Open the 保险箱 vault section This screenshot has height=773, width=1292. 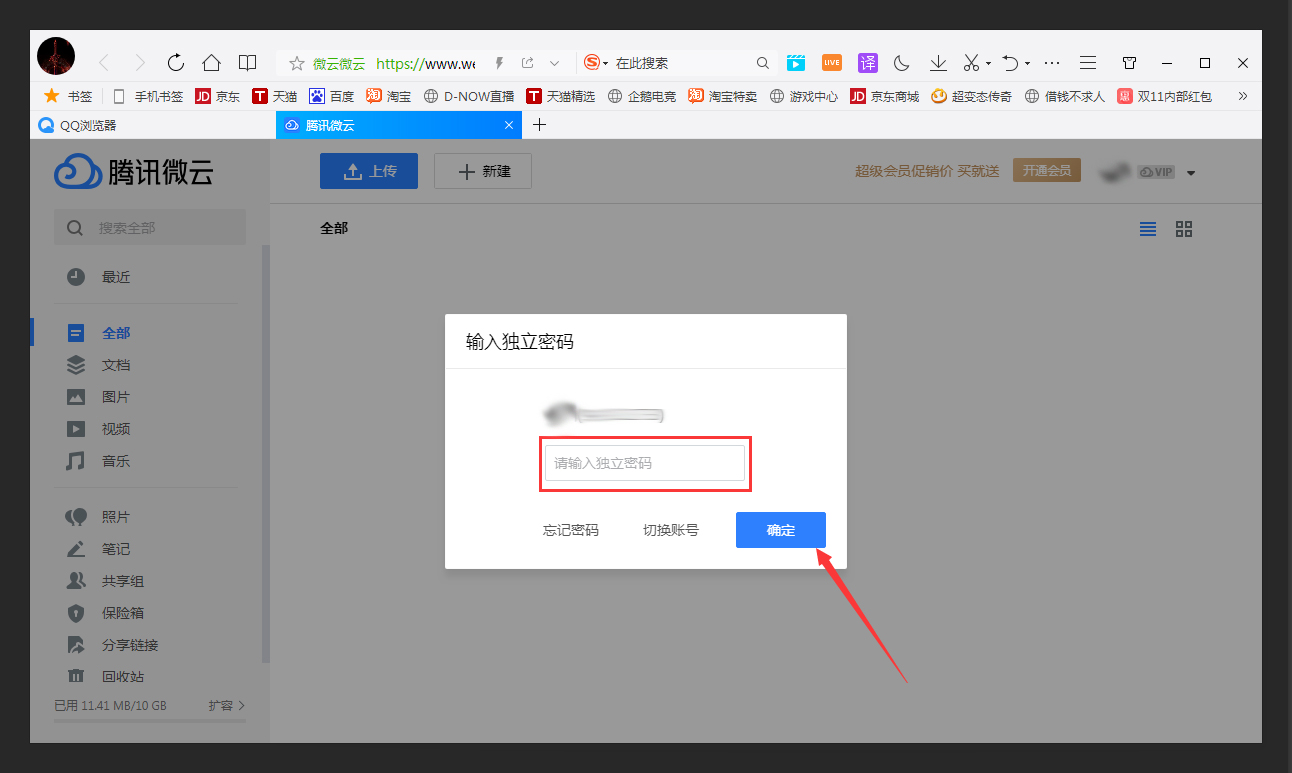tap(116, 612)
